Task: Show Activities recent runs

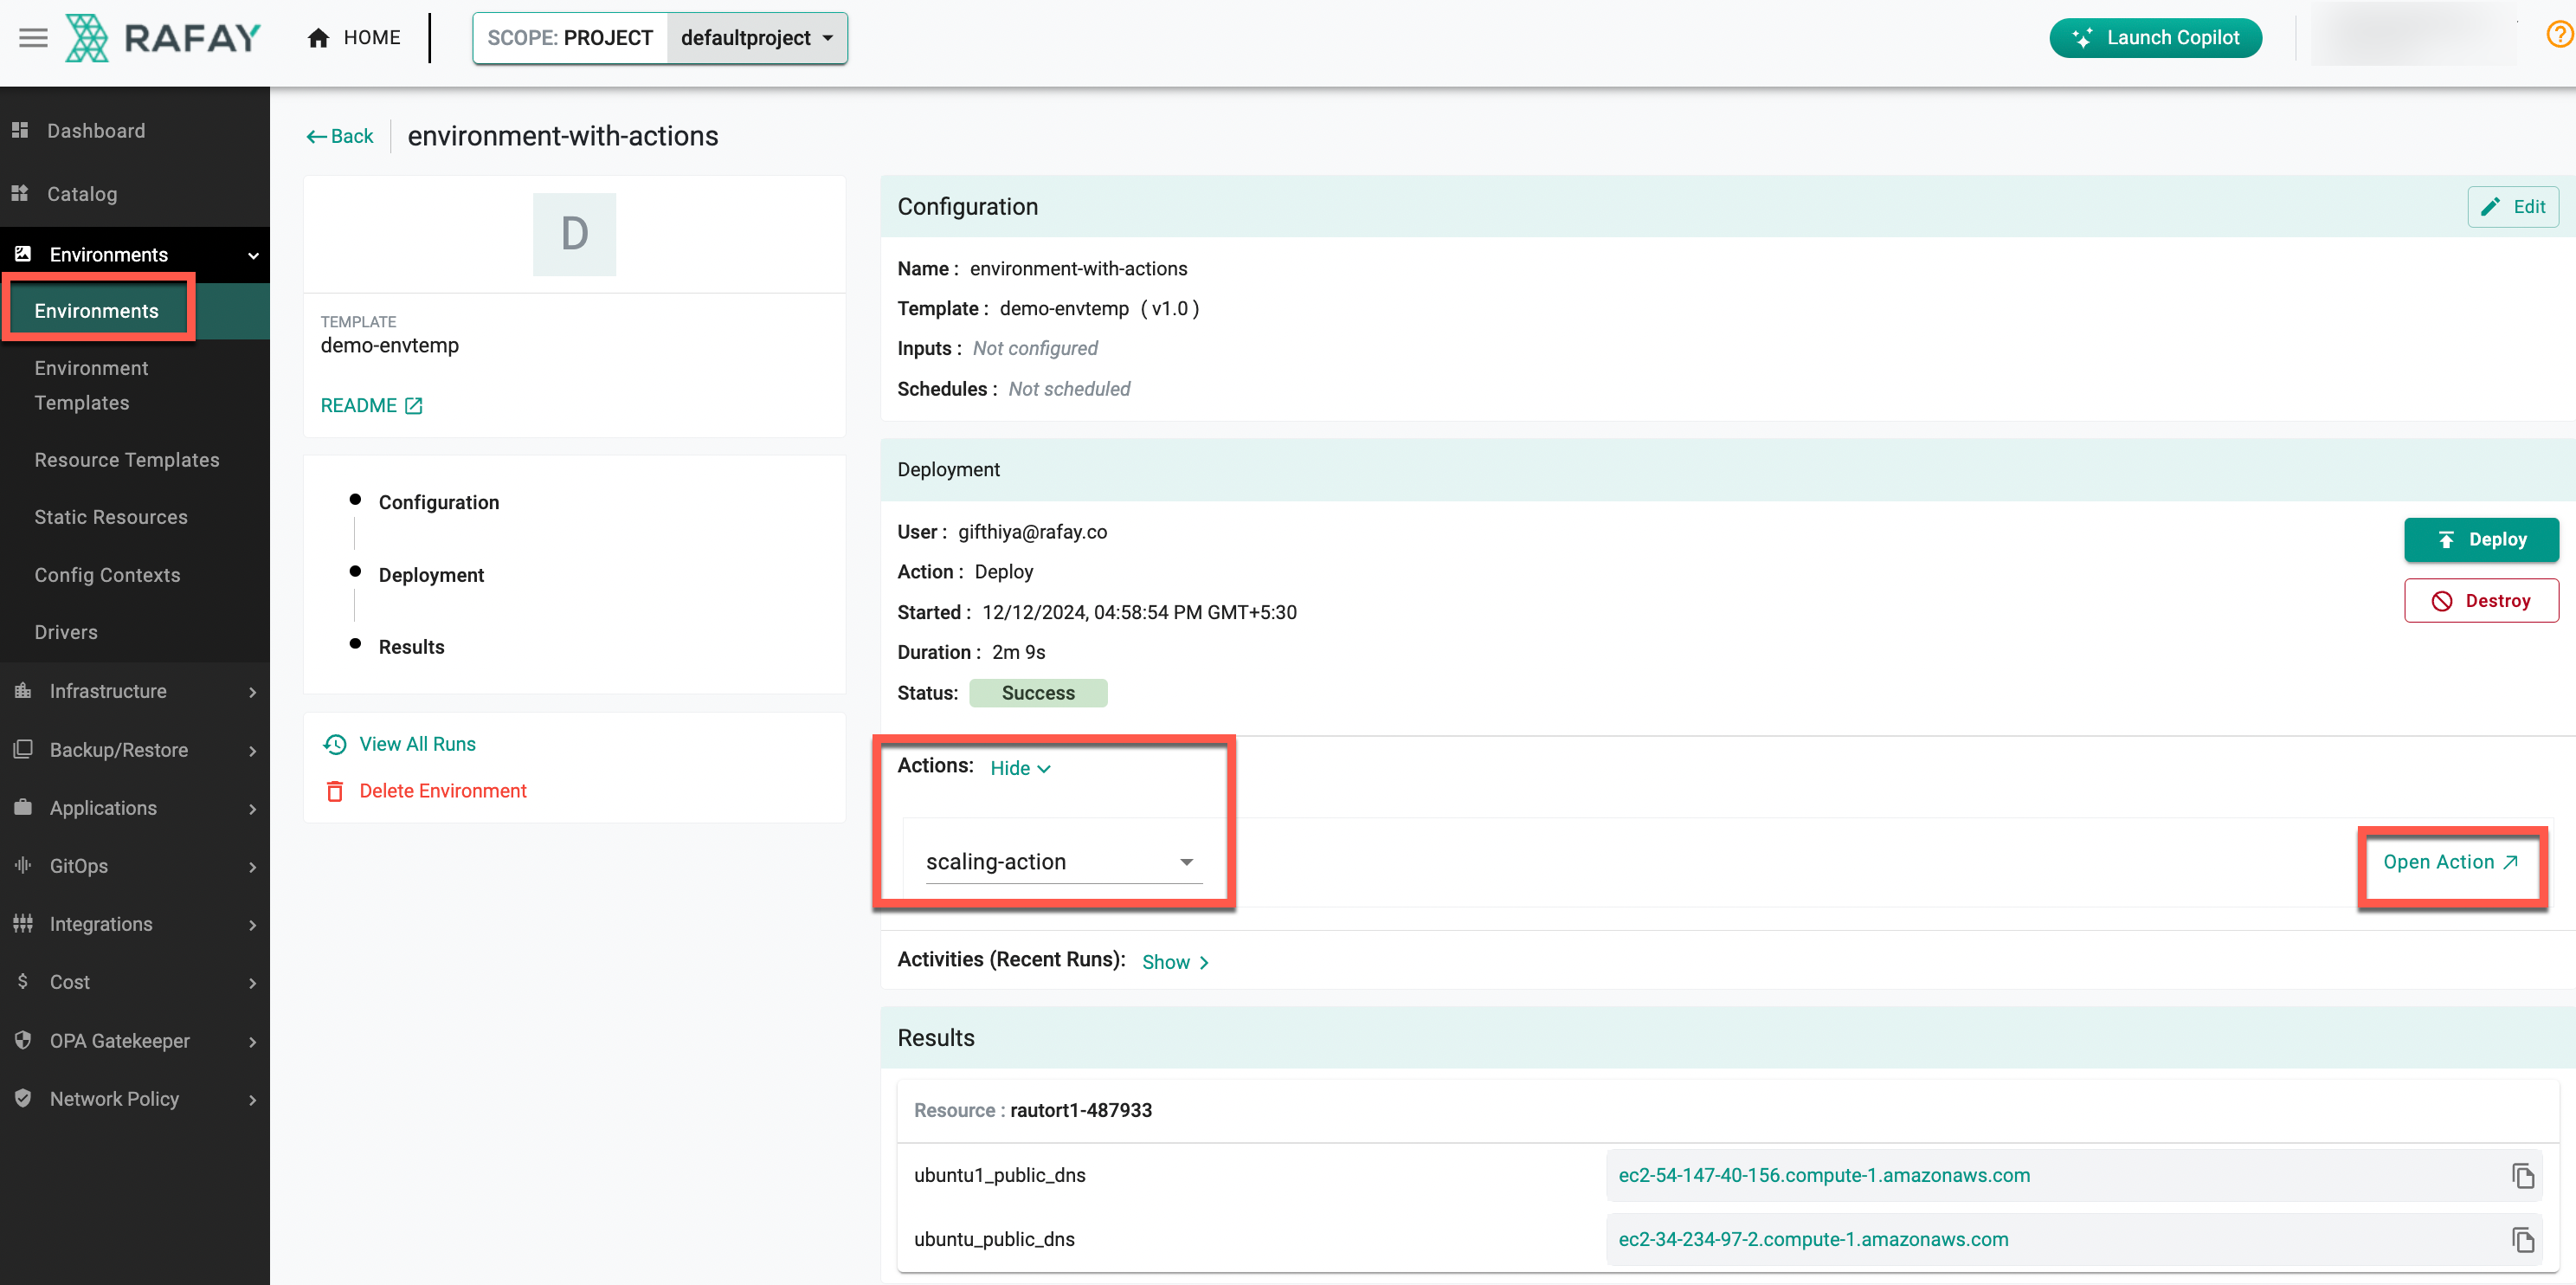Action: 1176,962
